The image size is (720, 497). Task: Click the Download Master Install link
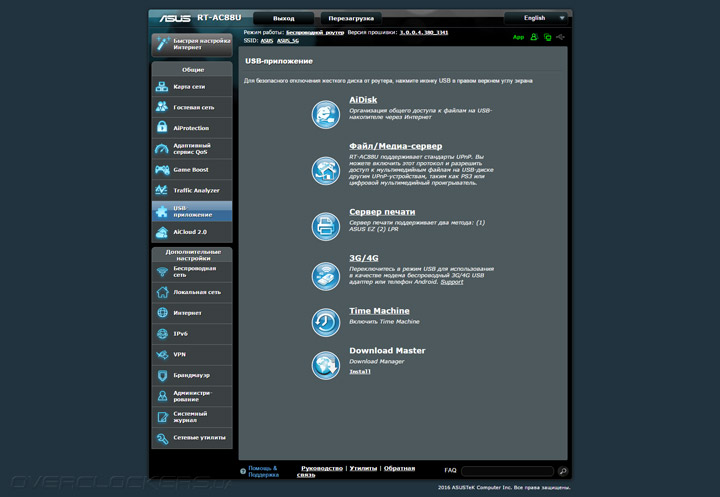click(360, 372)
